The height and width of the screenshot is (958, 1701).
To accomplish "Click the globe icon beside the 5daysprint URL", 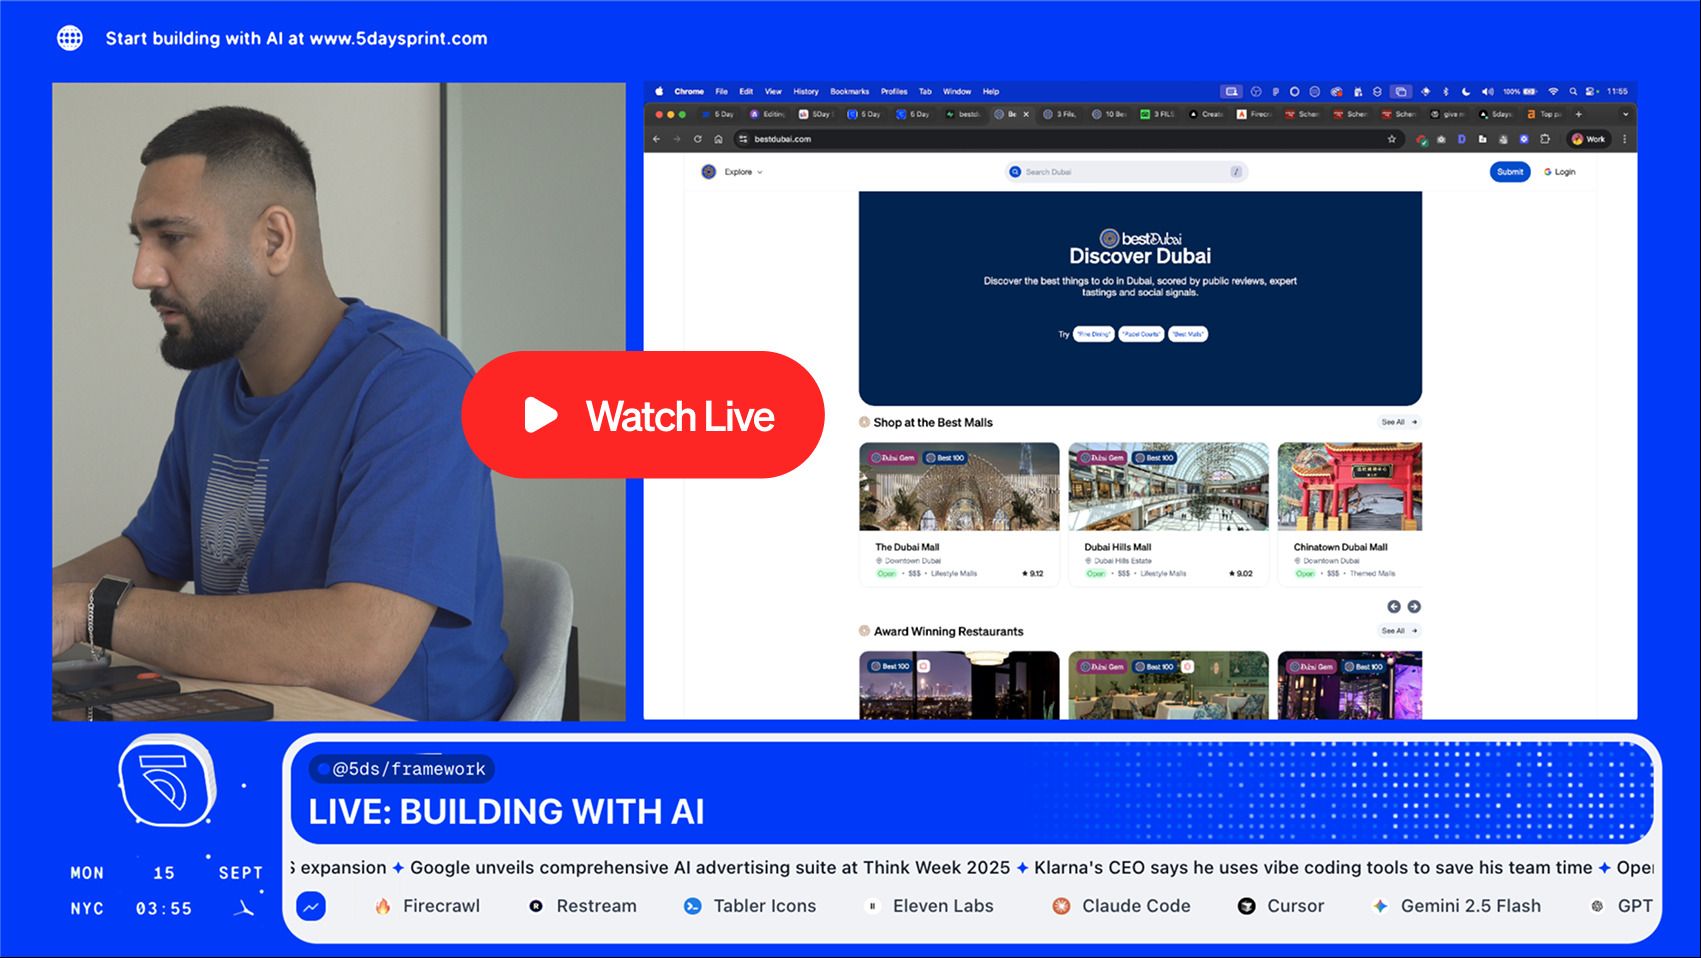I will (70, 38).
